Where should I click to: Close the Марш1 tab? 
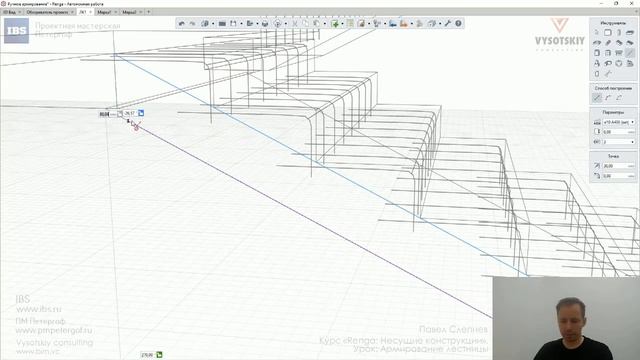point(116,12)
